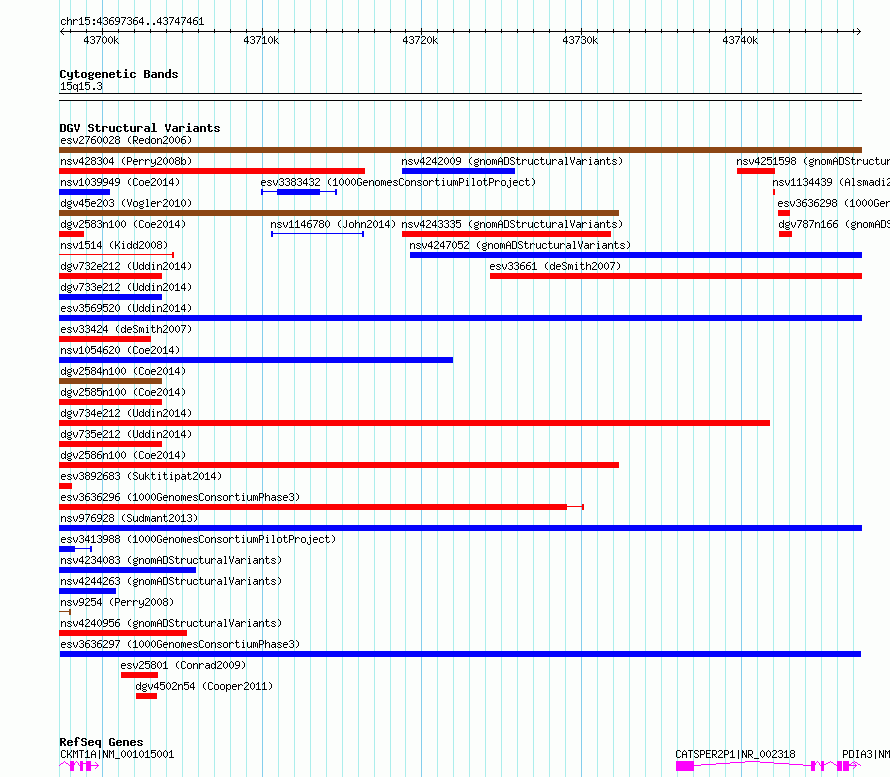Click the RefSeq Genes track title
Viewport: 890px width, 777px height.
tap(101, 742)
